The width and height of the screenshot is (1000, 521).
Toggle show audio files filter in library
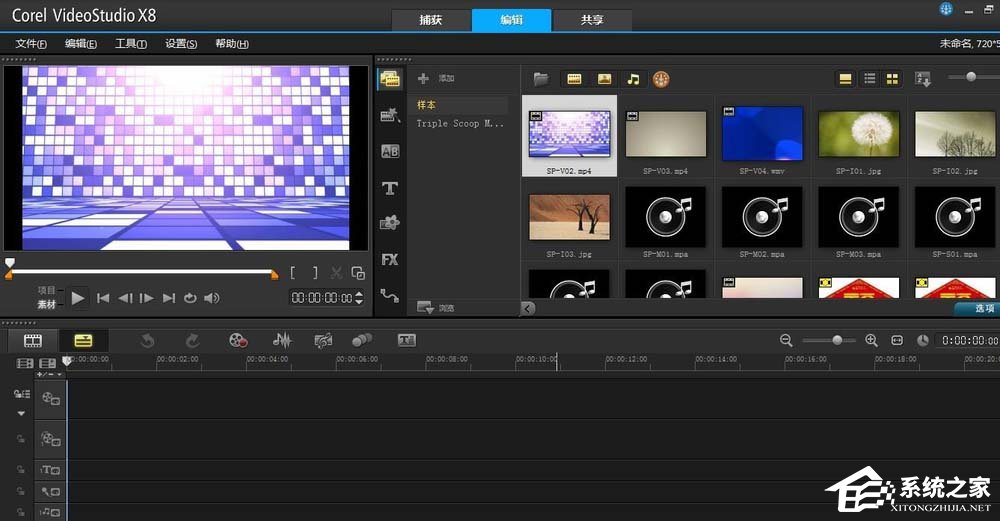click(x=632, y=79)
